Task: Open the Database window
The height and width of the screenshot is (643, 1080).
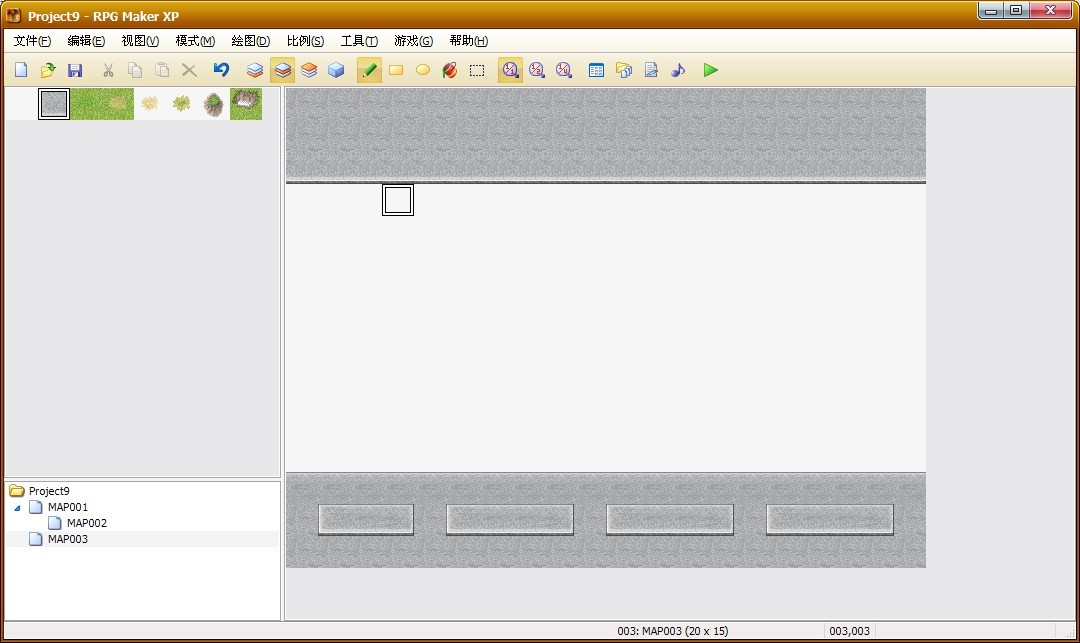Action: pos(596,70)
